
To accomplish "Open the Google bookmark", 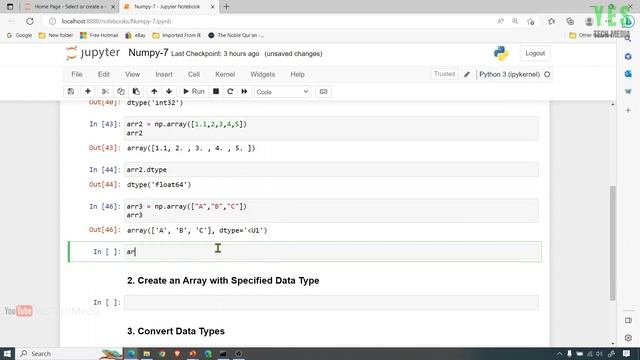I will click(x=19, y=36).
